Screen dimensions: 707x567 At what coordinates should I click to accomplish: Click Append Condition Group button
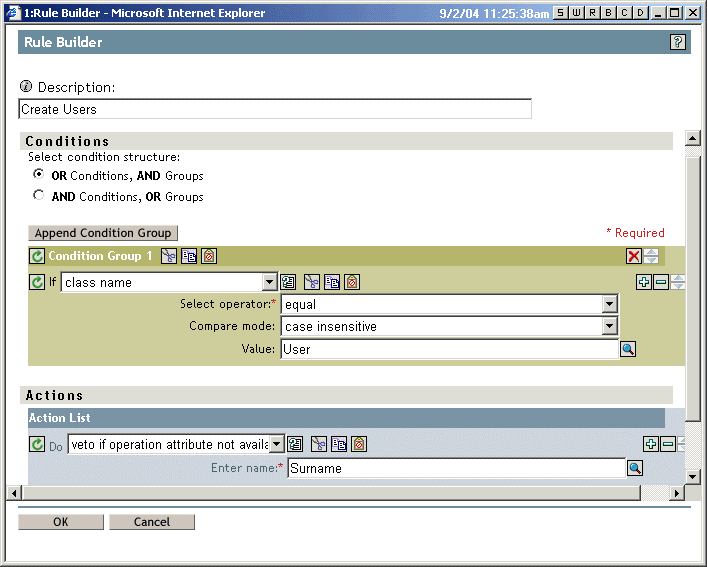pyautogui.click(x=103, y=233)
